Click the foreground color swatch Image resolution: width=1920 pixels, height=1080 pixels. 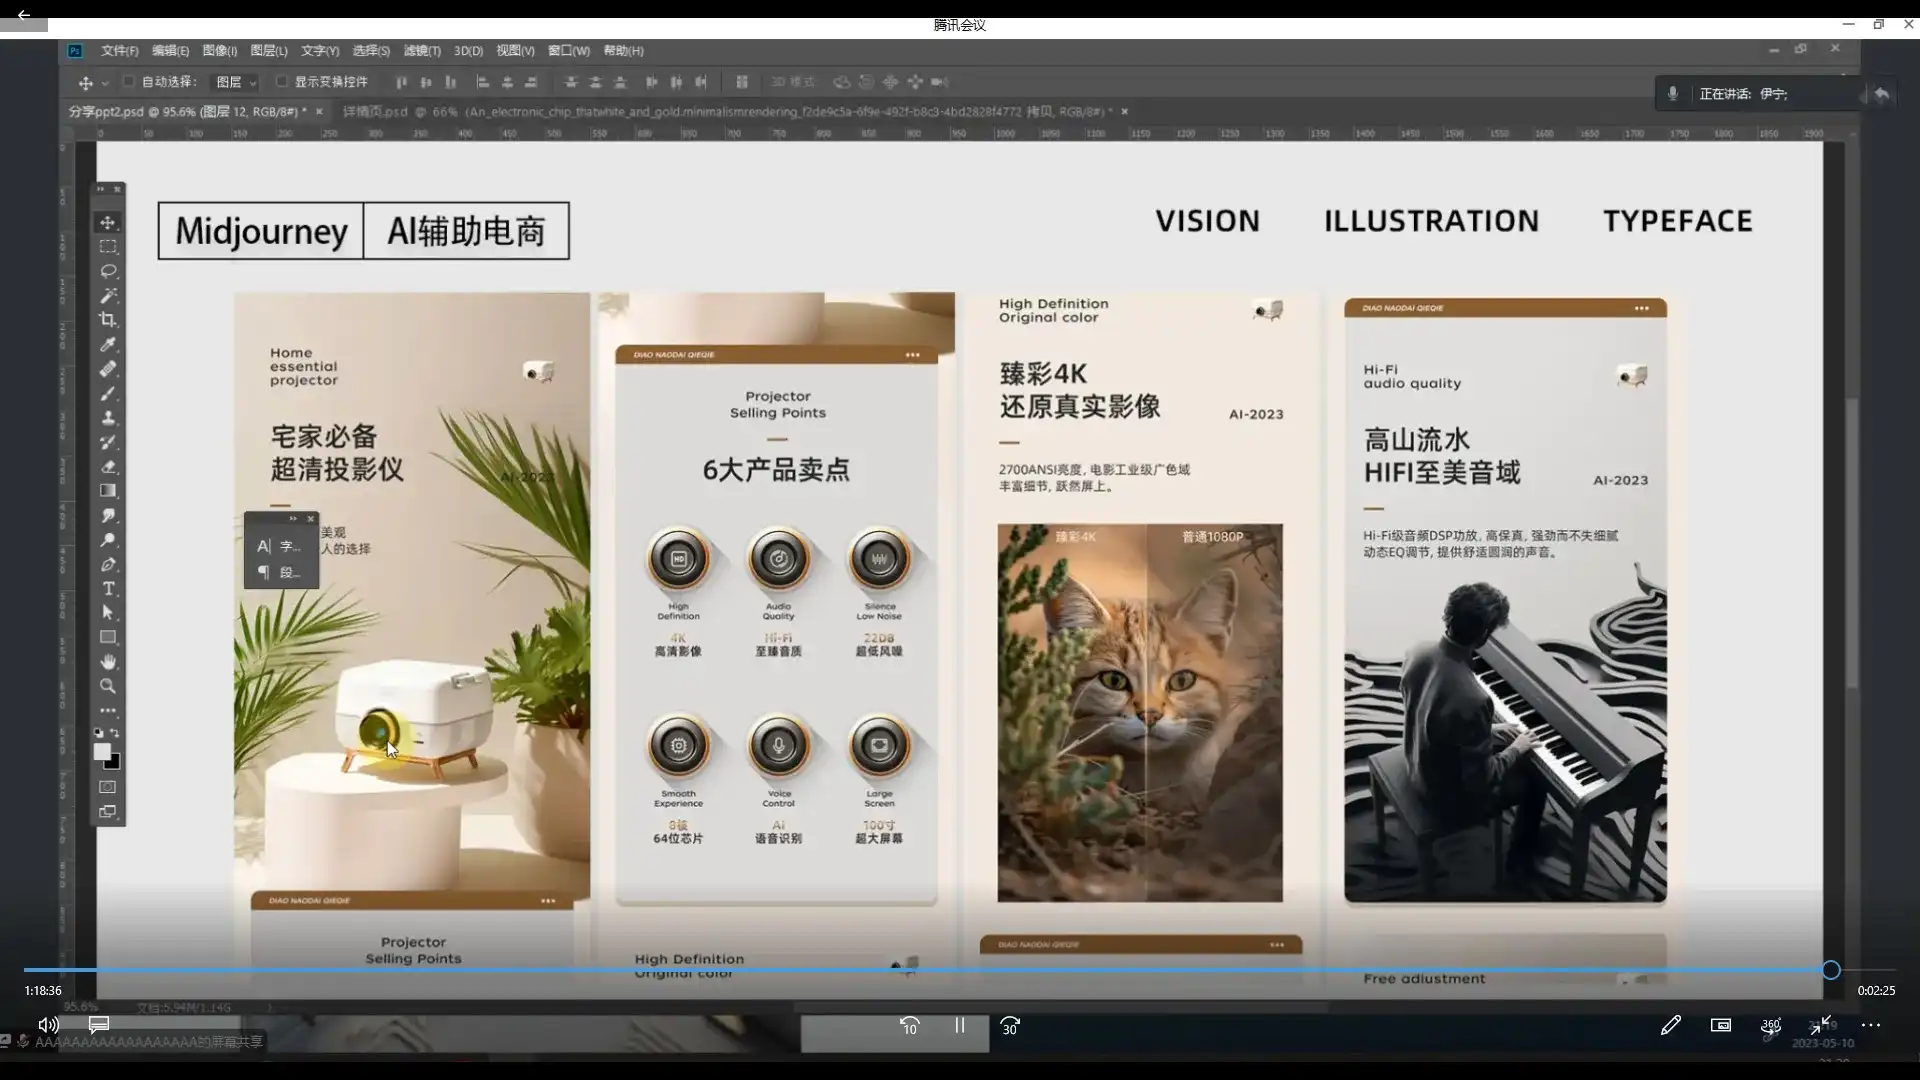[103, 751]
